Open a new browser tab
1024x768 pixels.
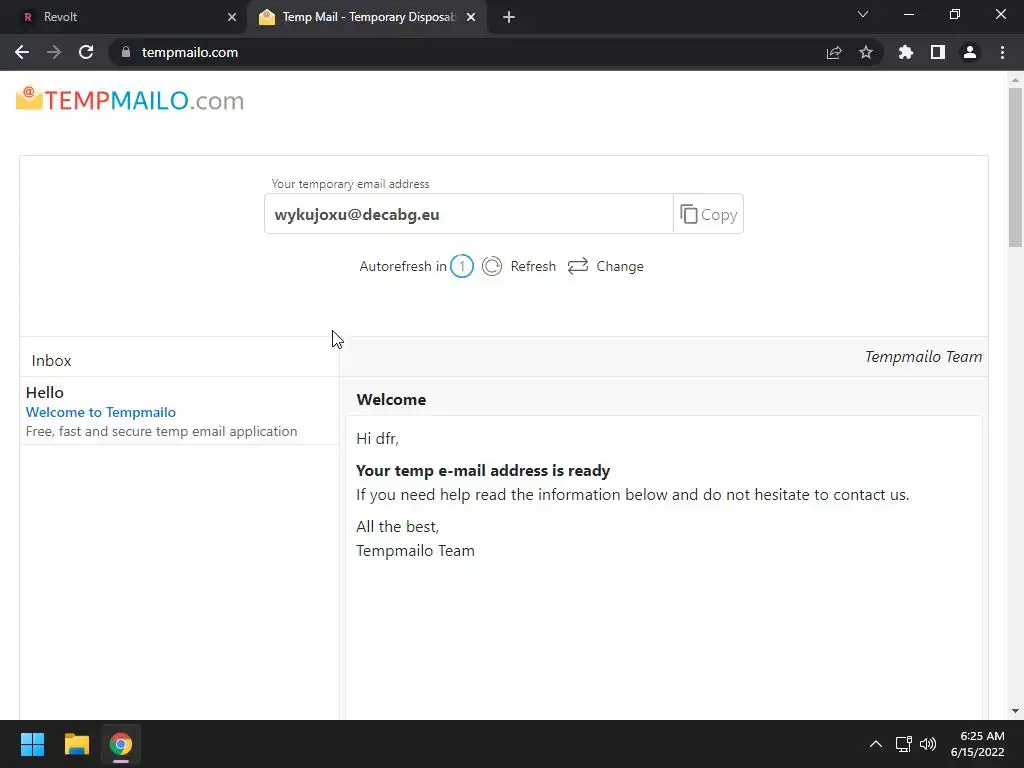[x=509, y=17]
